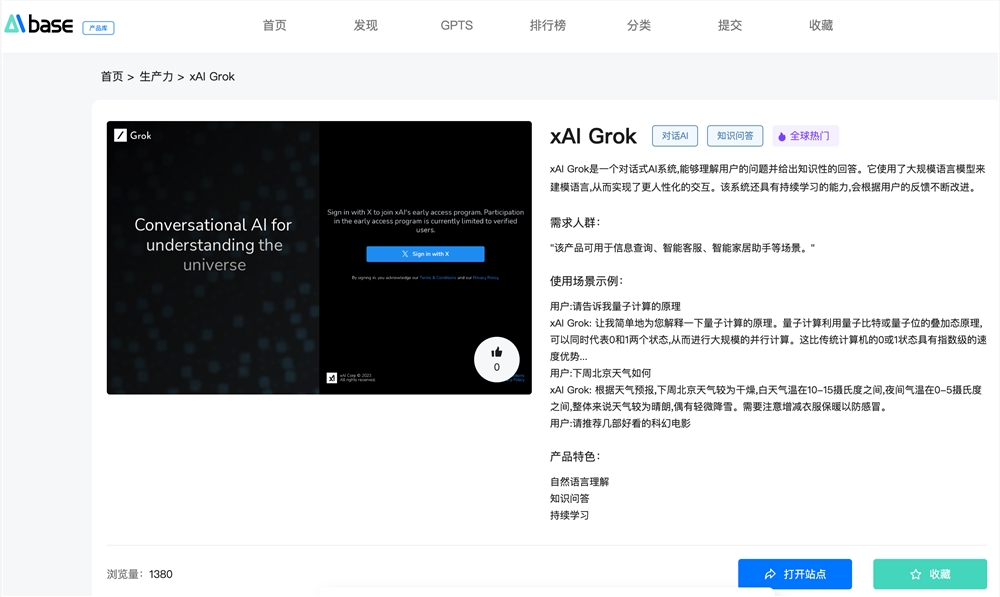Click the Grok website preview thumbnail

tap(319, 258)
